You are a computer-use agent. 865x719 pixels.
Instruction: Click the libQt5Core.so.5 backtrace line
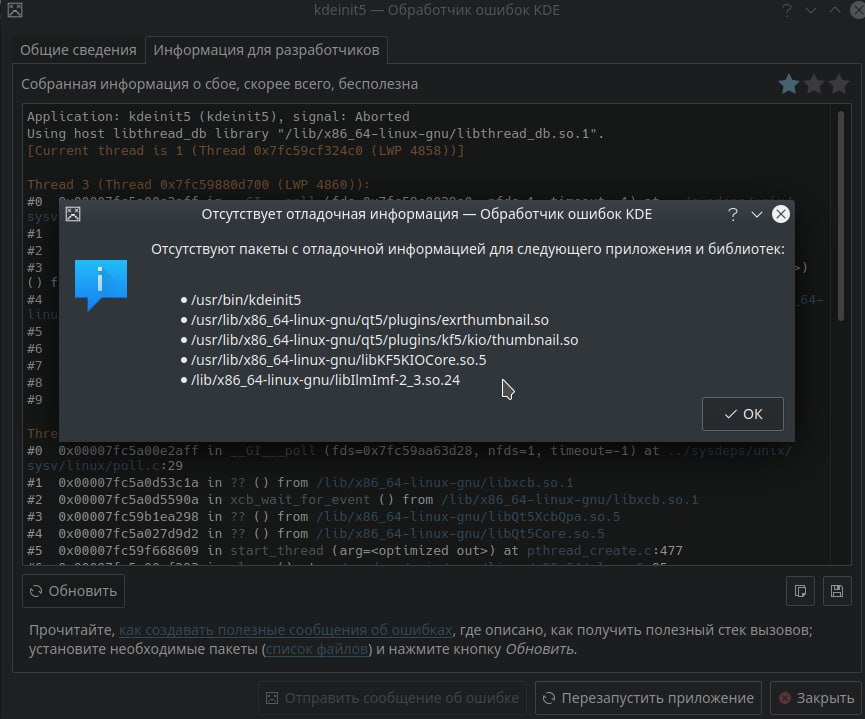point(316,534)
